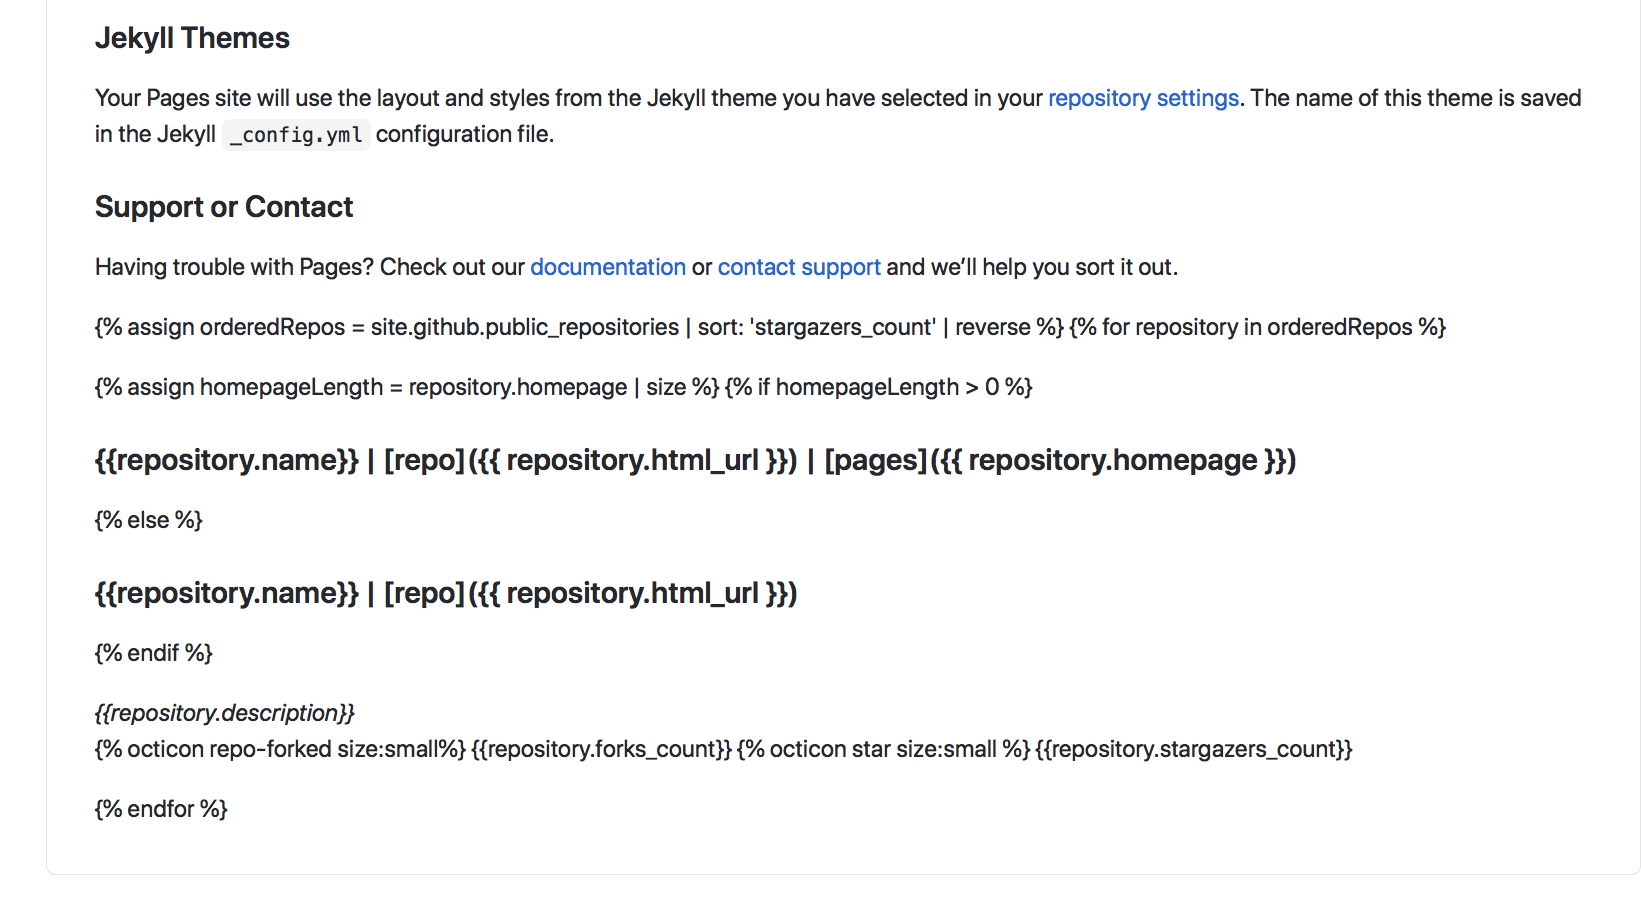The image size is (1641, 923).
Task: Click the {% endif %} line
Action: tap(154, 653)
